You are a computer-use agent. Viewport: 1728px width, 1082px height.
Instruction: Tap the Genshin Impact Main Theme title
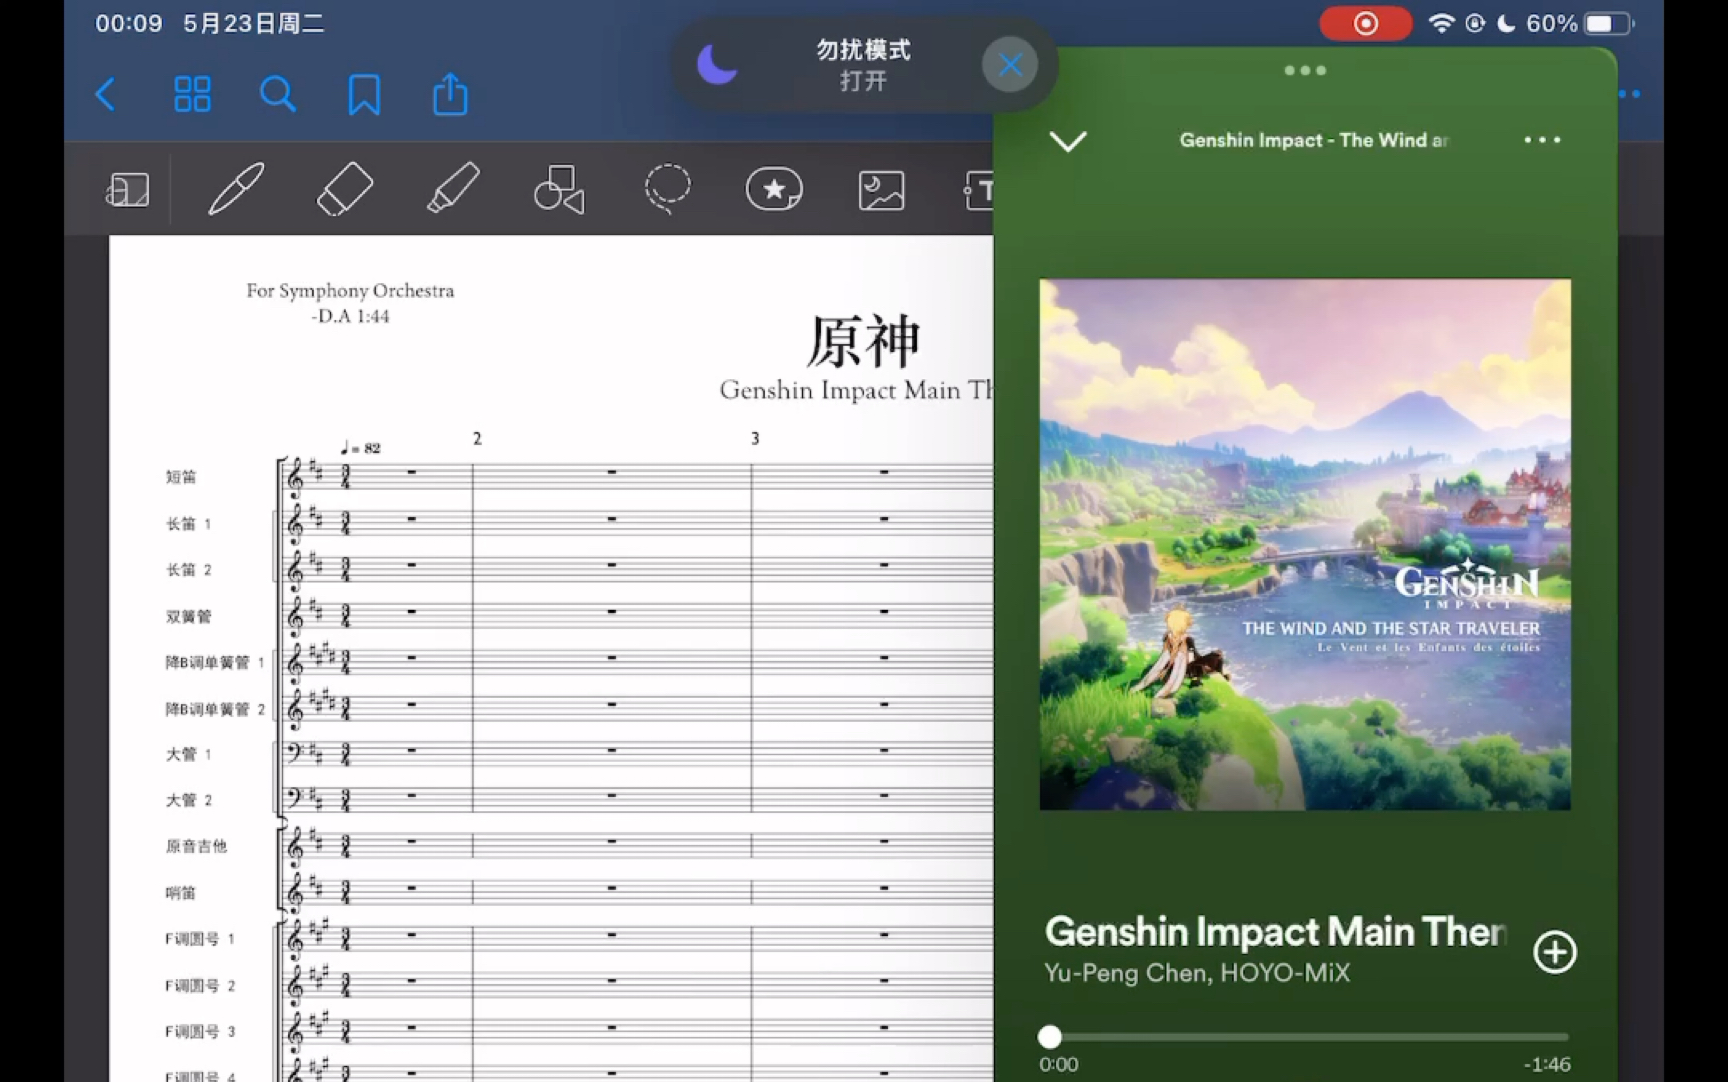coord(1275,932)
